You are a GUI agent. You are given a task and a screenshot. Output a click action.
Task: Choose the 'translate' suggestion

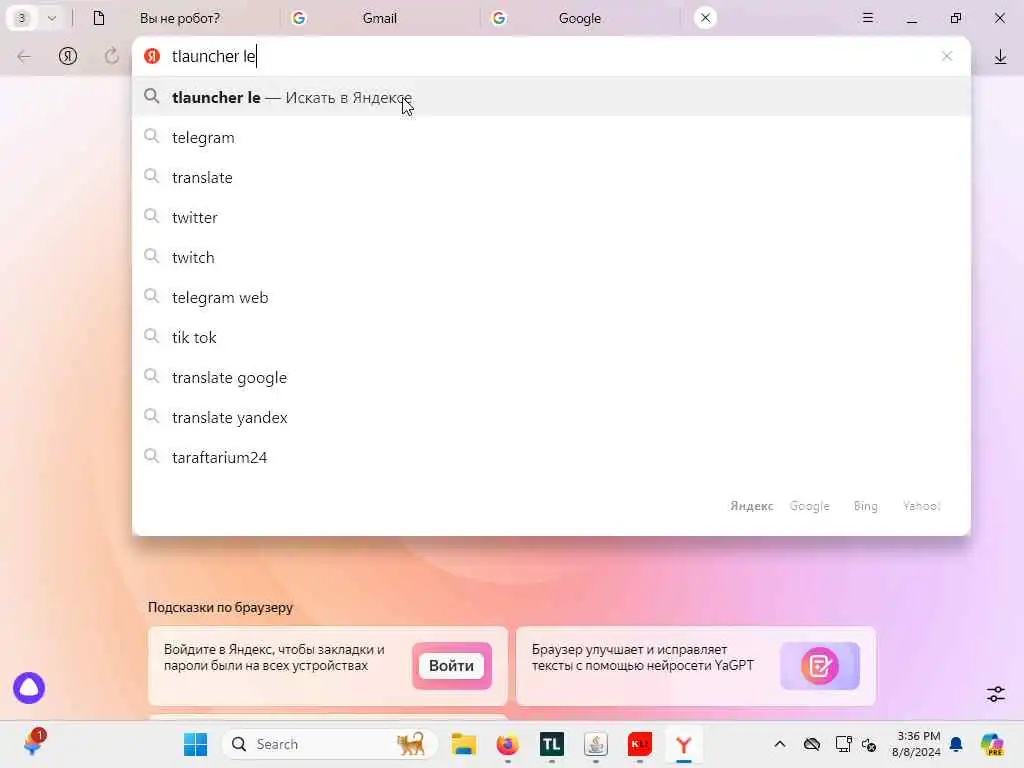(551, 177)
